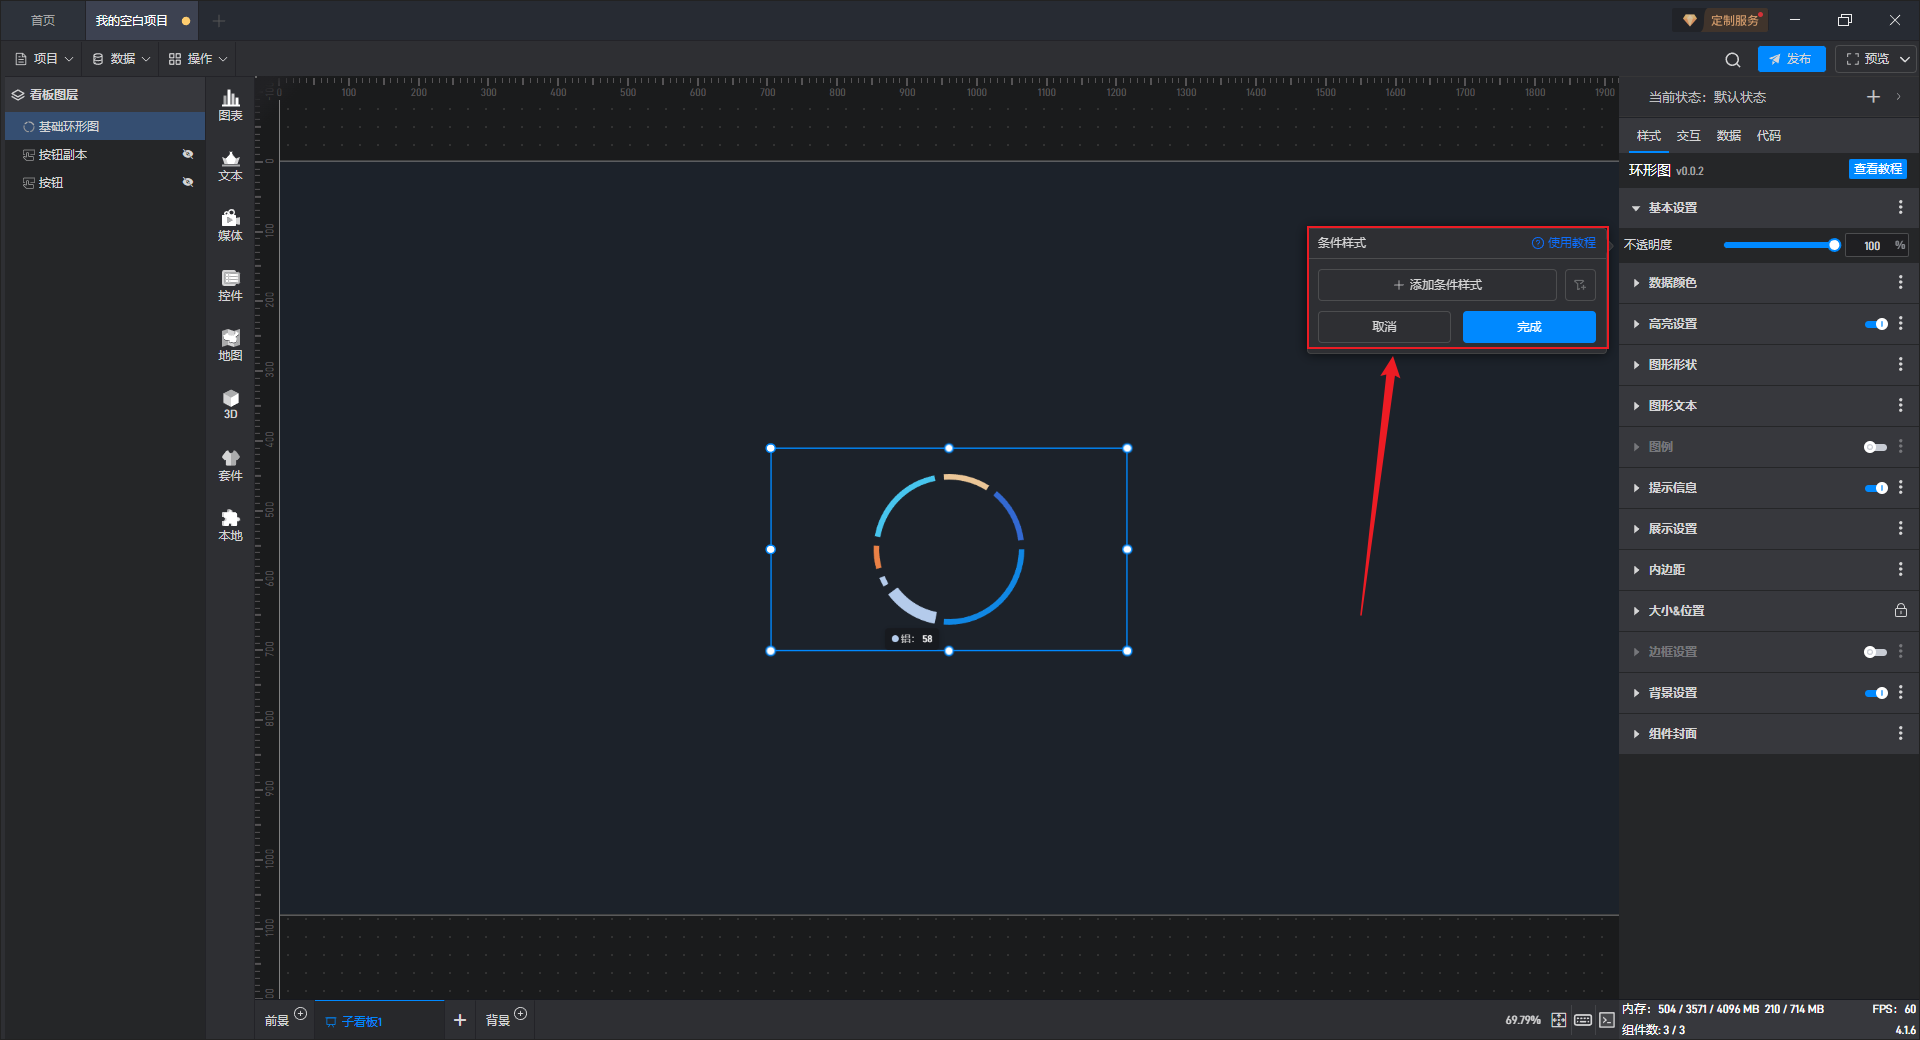1920x1040 pixels.
Task: Enable the 图例 legend switch
Action: [1875, 447]
